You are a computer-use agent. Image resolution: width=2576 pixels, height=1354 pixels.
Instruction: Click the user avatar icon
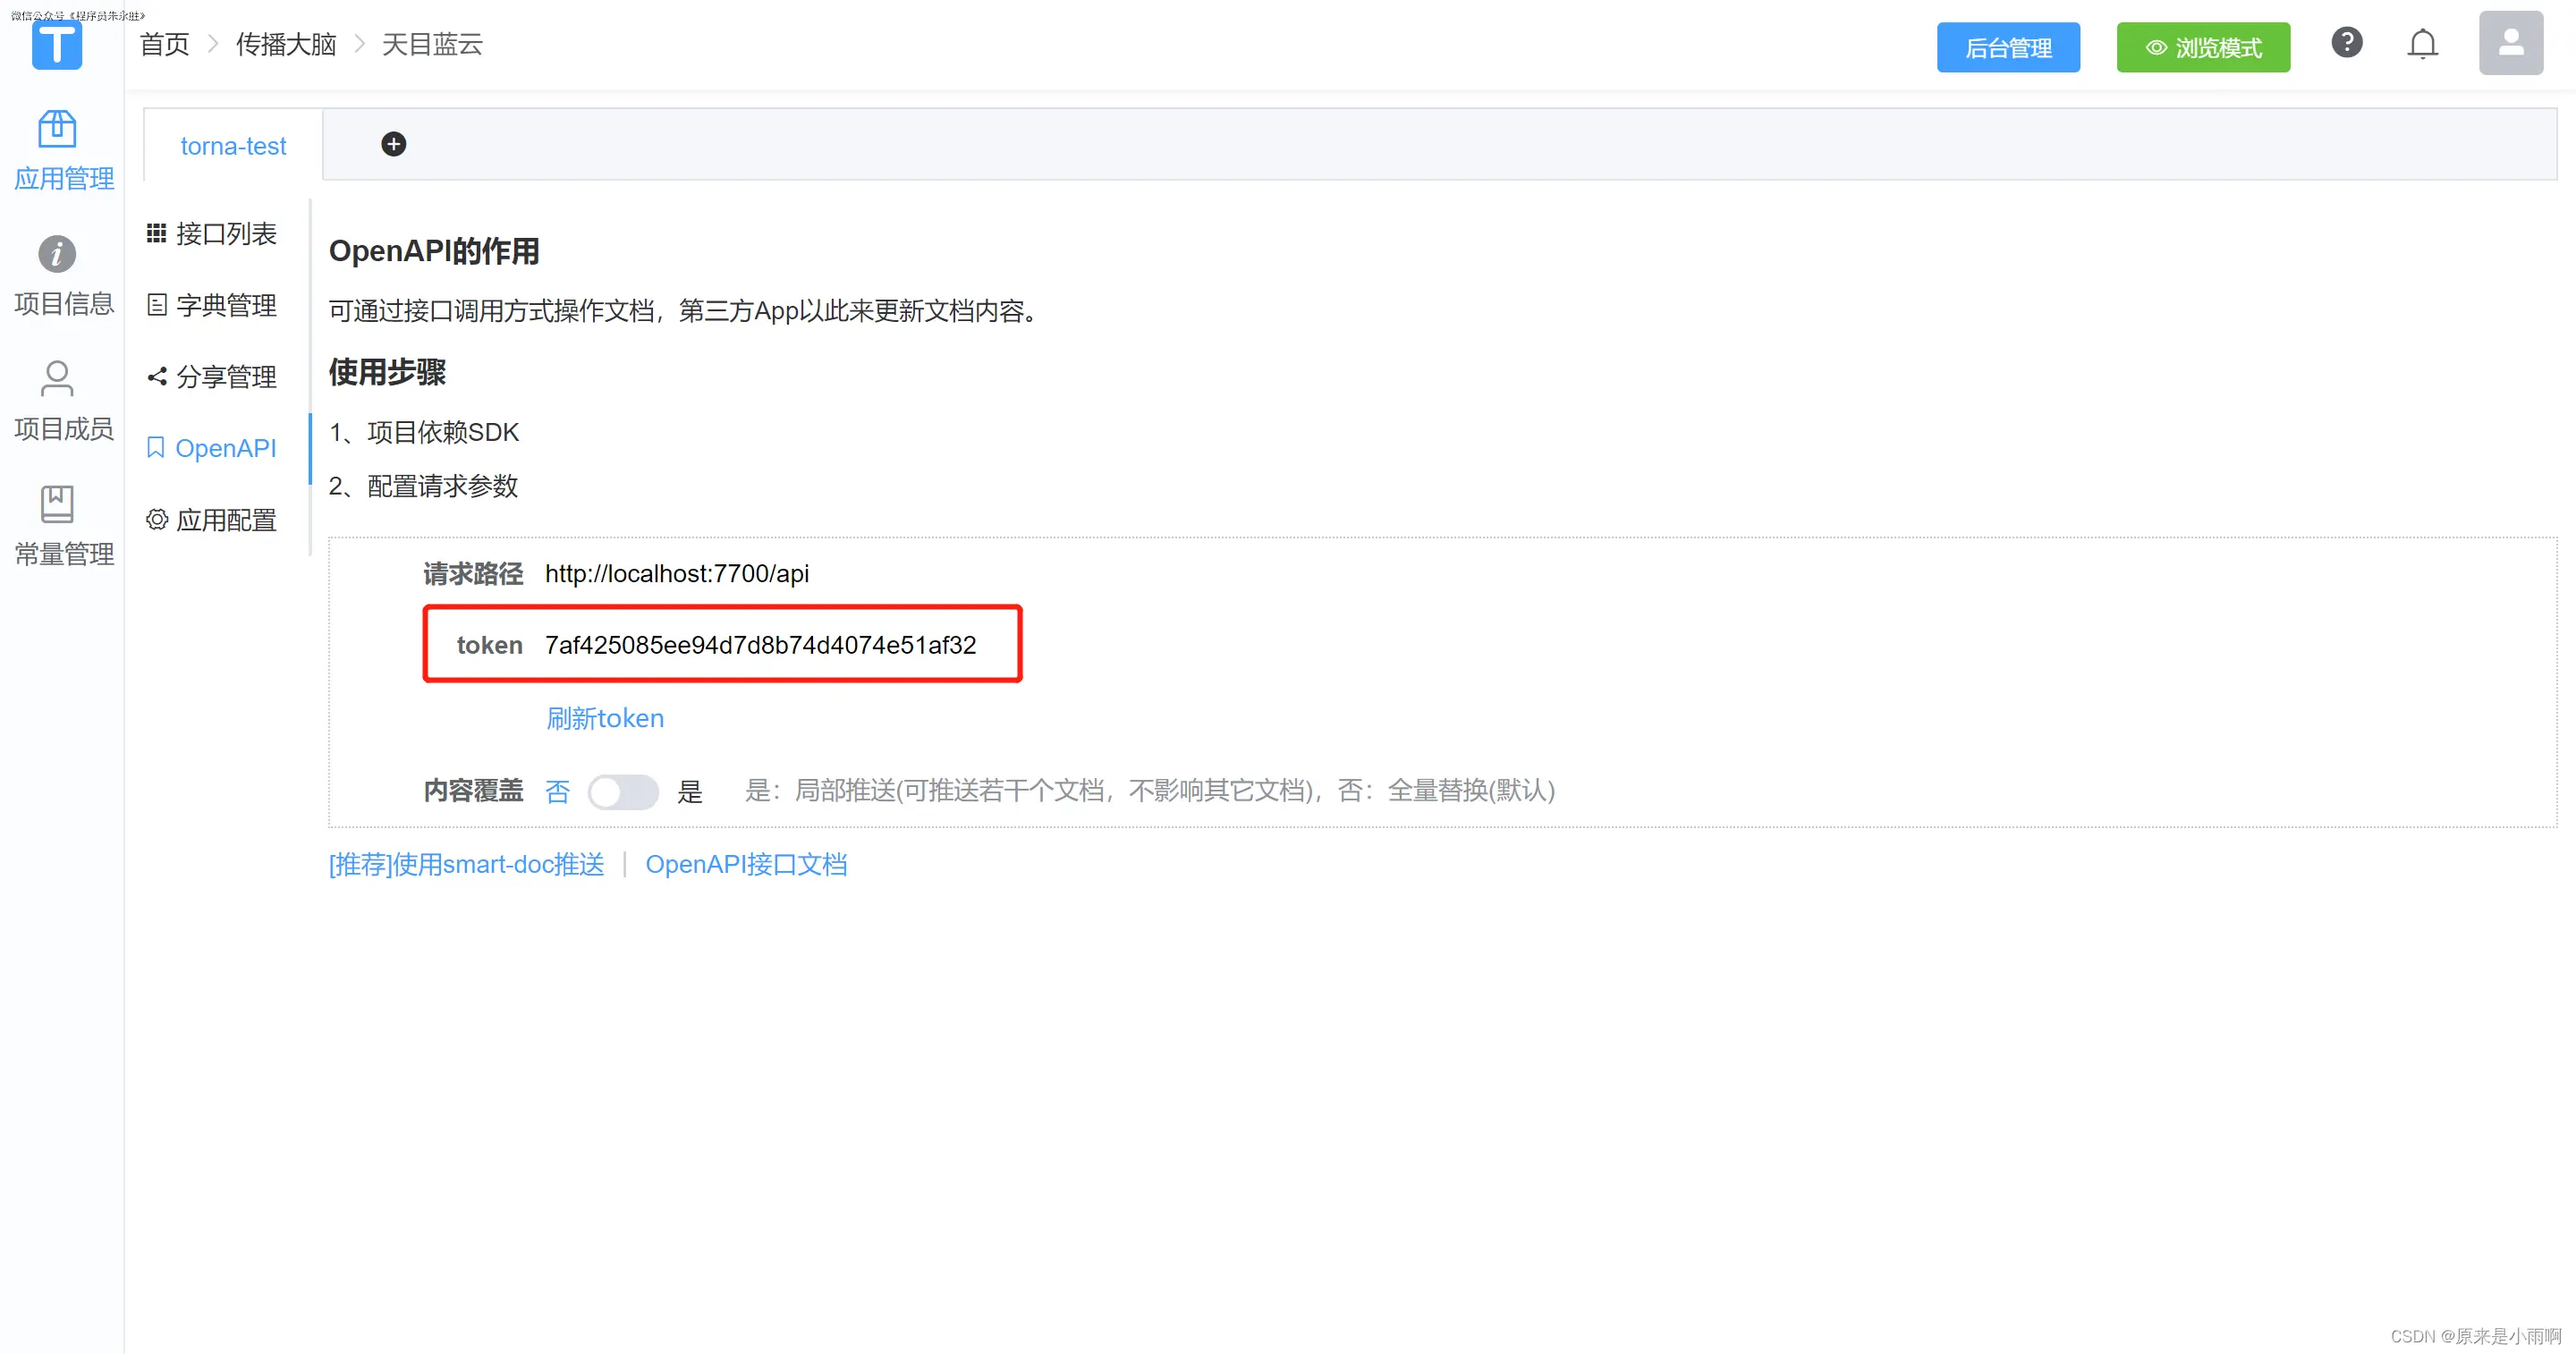click(2510, 44)
